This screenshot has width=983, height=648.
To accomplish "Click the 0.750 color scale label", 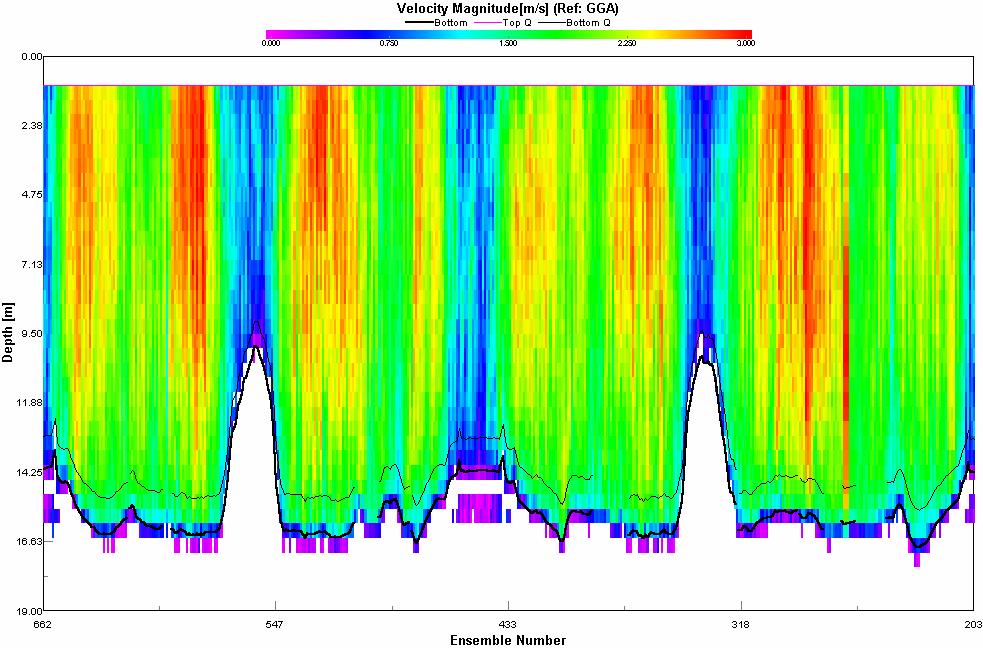I will (389, 44).
